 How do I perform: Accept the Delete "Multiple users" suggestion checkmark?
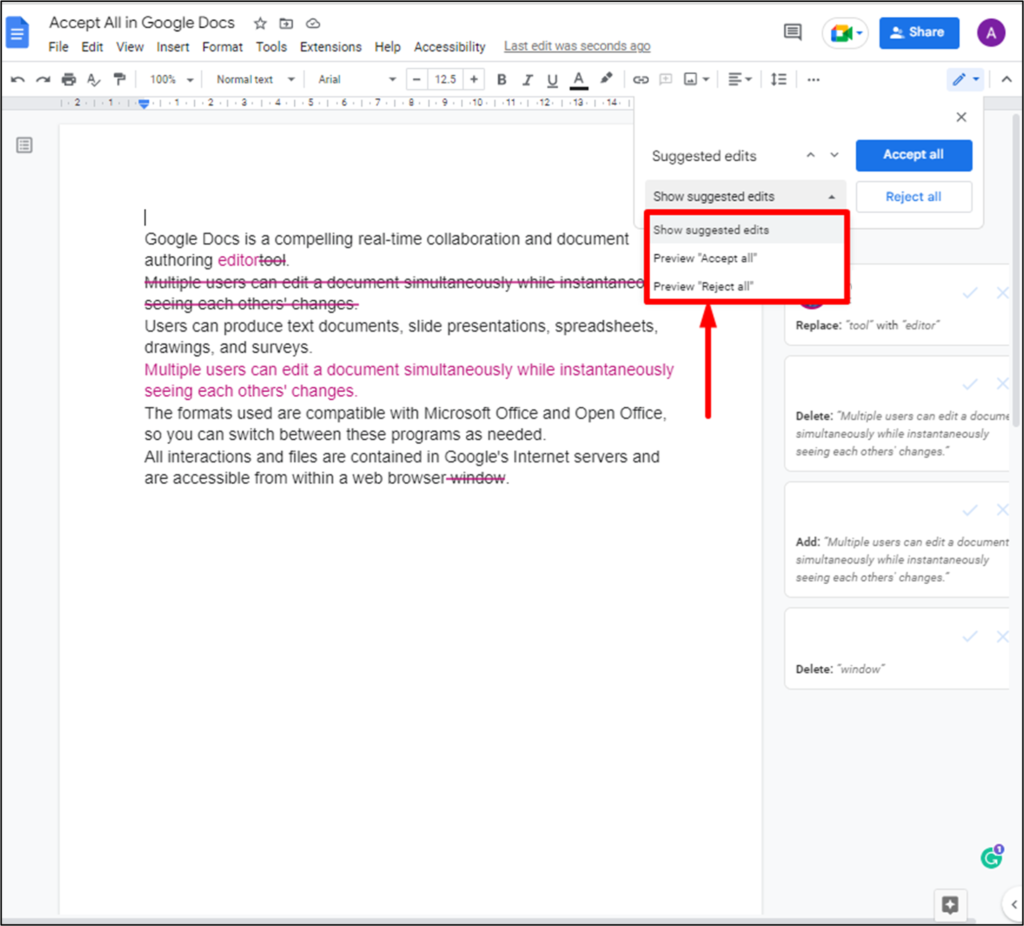coord(970,384)
